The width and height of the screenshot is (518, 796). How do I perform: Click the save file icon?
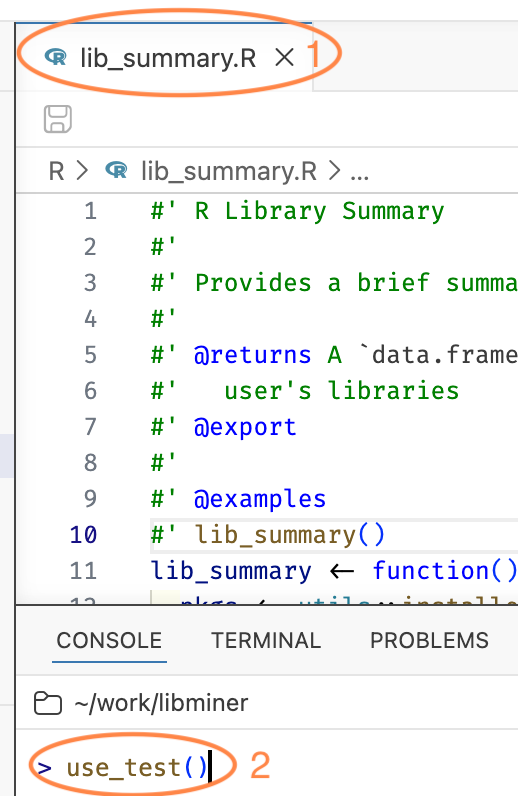tap(58, 119)
